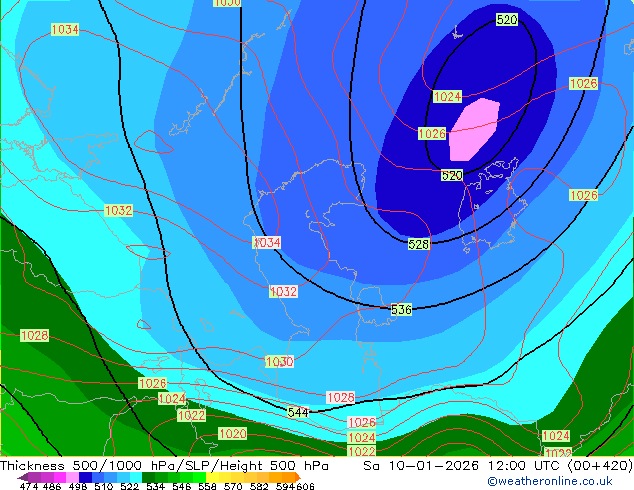634x490 pixels.
Task: Click the pink lowest-thickness area on the map
Action: (x=473, y=130)
